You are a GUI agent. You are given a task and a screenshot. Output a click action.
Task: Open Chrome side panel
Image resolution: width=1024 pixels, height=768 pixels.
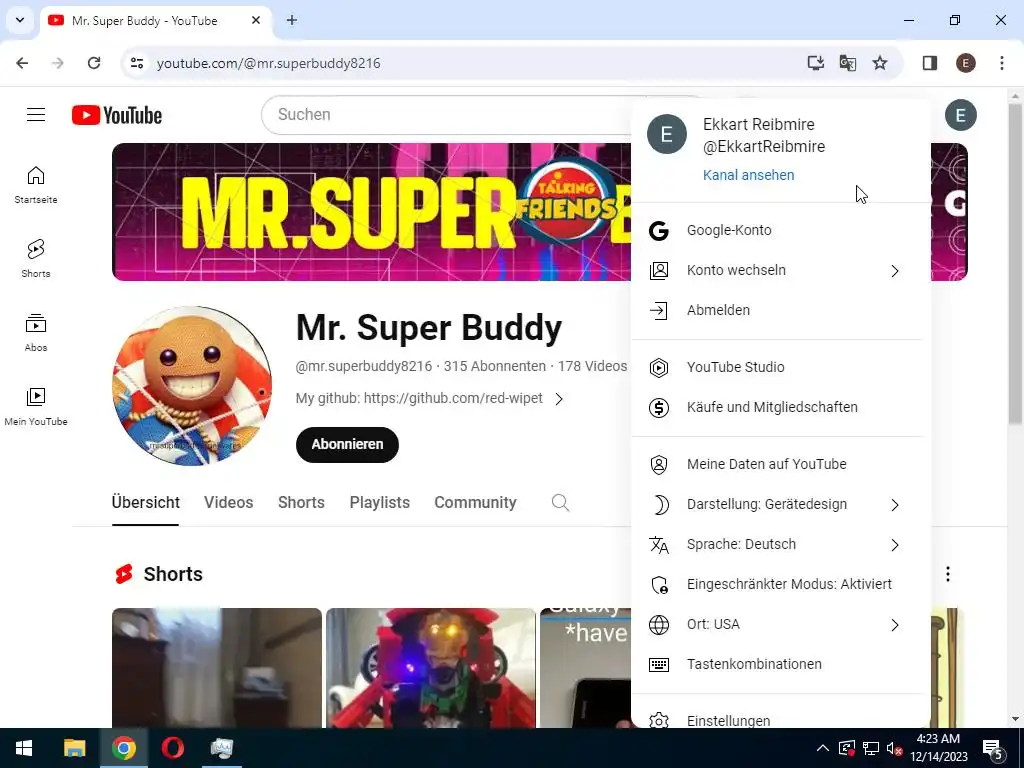point(930,63)
